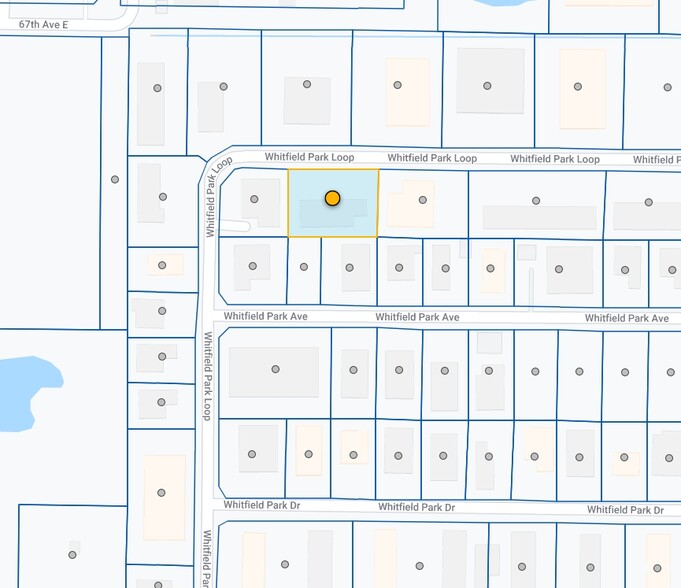Click the rightmost 'Whitfield Park Ave' label
This screenshot has height=588, width=681.
tap(627, 318)
